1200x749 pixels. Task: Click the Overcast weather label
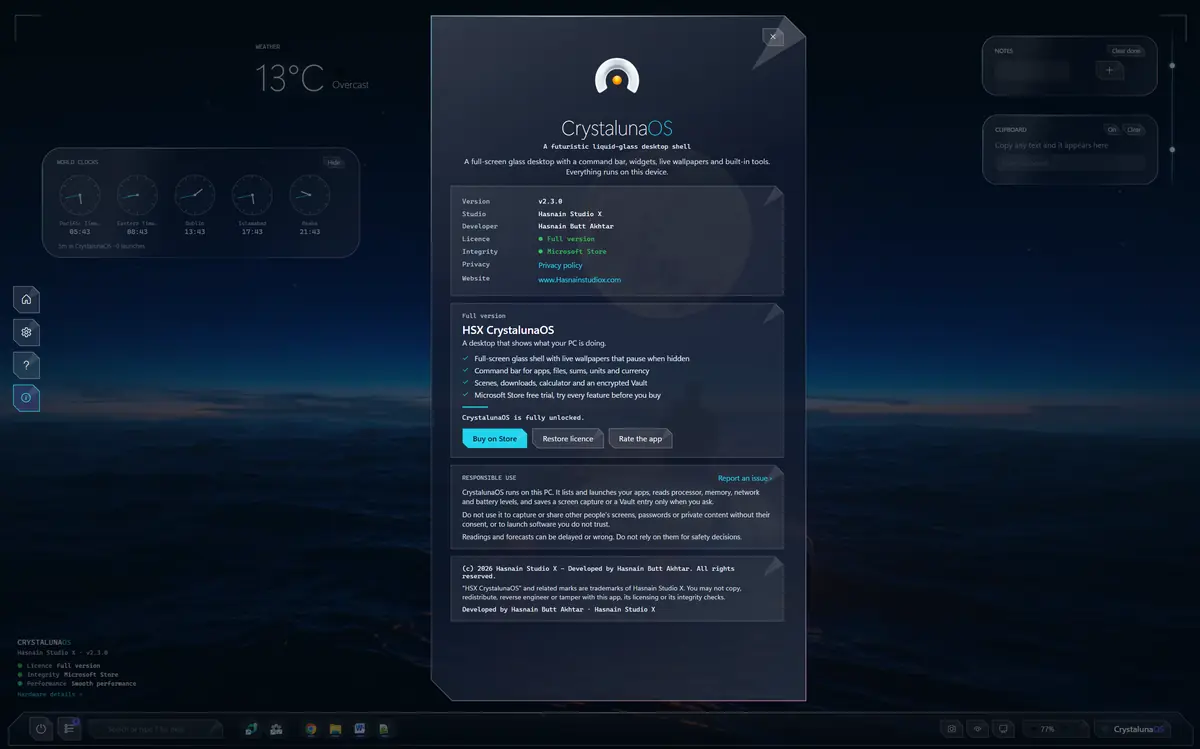(x=350, y=85)
